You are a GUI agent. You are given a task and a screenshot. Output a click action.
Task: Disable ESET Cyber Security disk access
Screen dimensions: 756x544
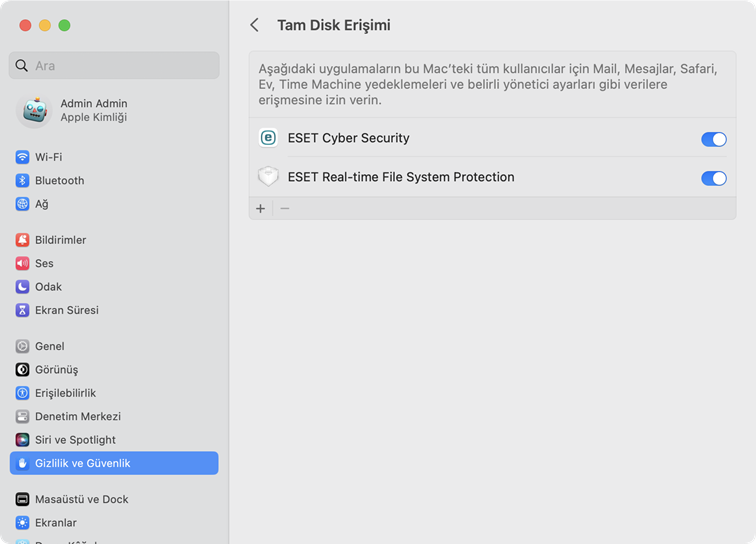pos(713,139)
